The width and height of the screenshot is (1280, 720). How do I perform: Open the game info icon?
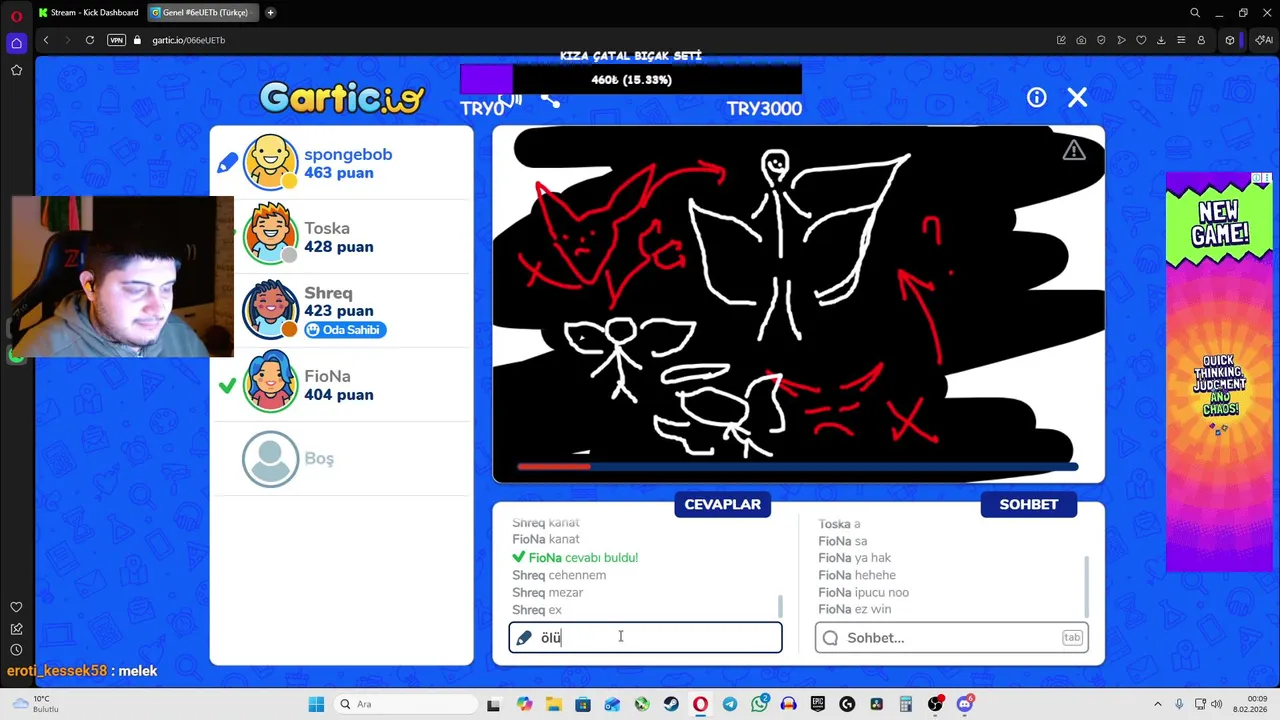coord(1036,97)
